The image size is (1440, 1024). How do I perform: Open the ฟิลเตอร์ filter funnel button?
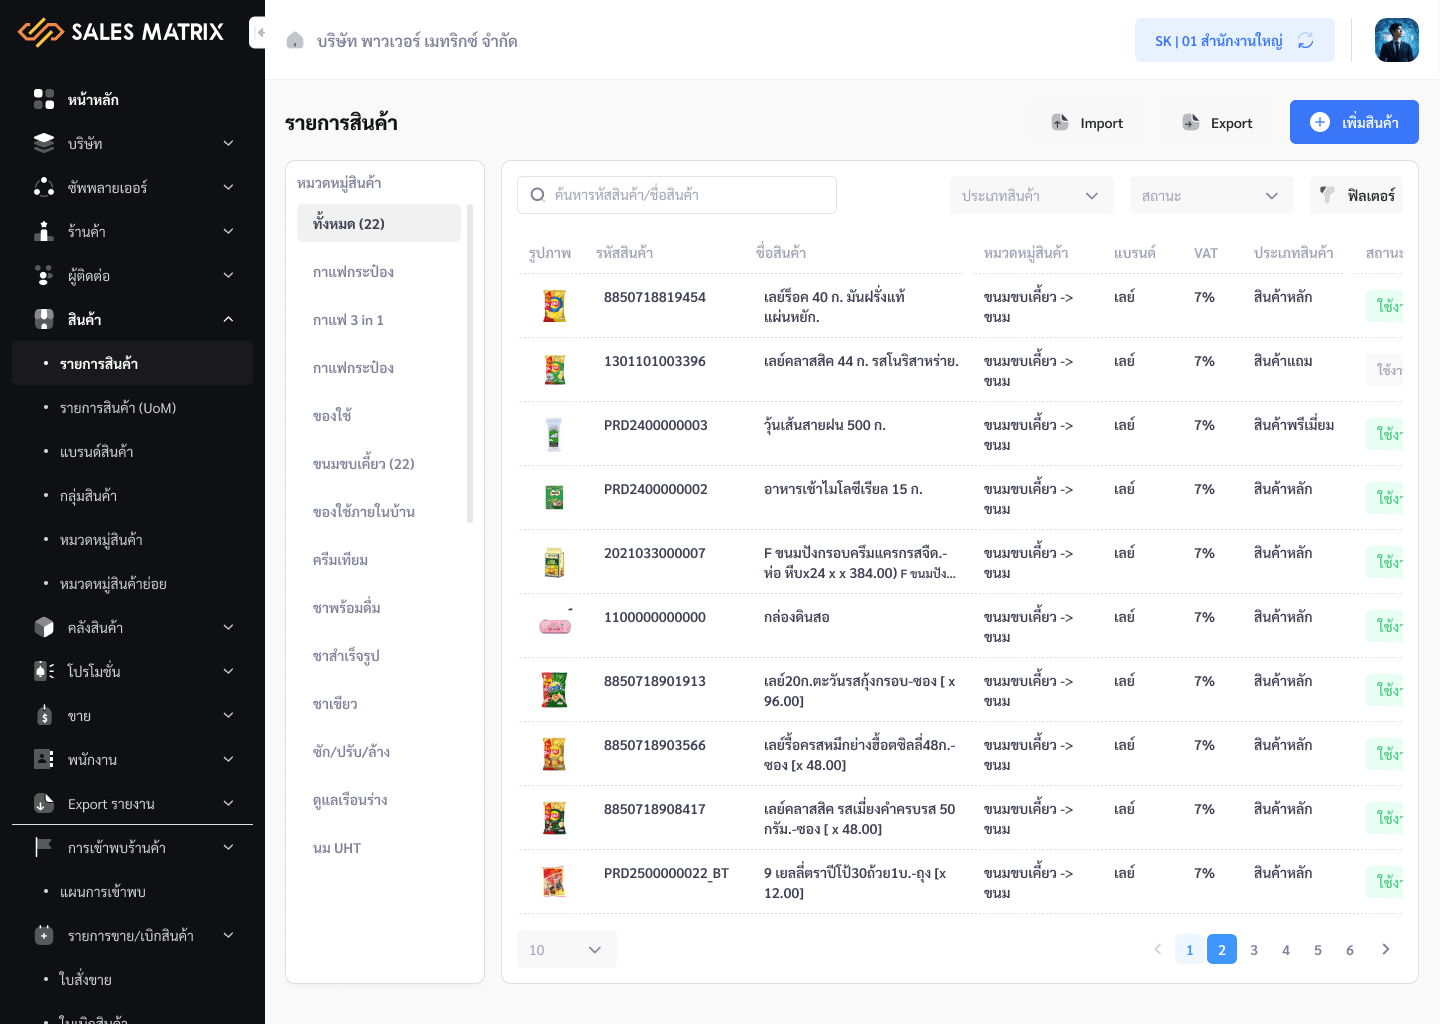pos(1356,195)
